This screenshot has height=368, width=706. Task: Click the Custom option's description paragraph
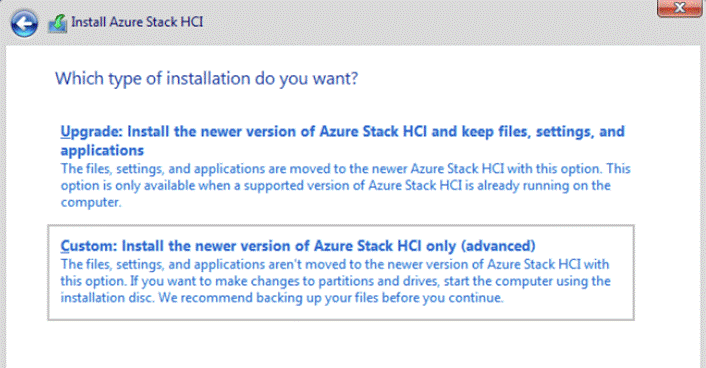click(x=335, y=281)
